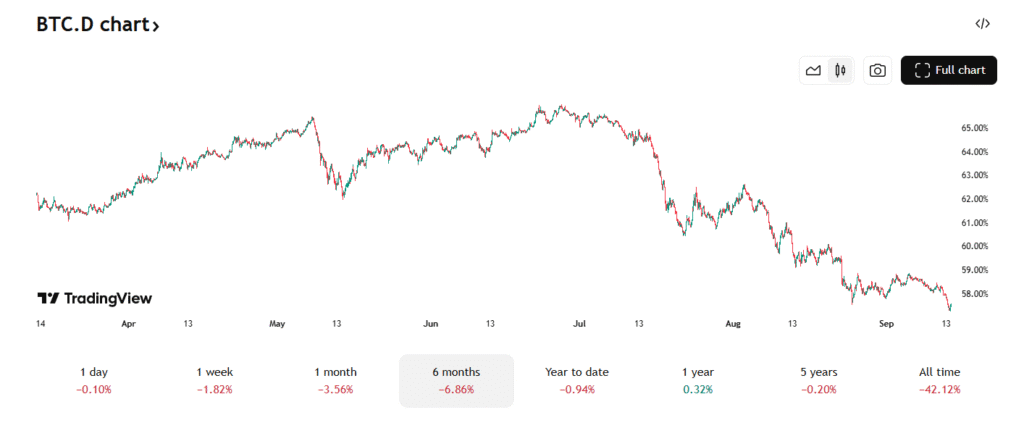Switch to area chart style

coord(813,70)
